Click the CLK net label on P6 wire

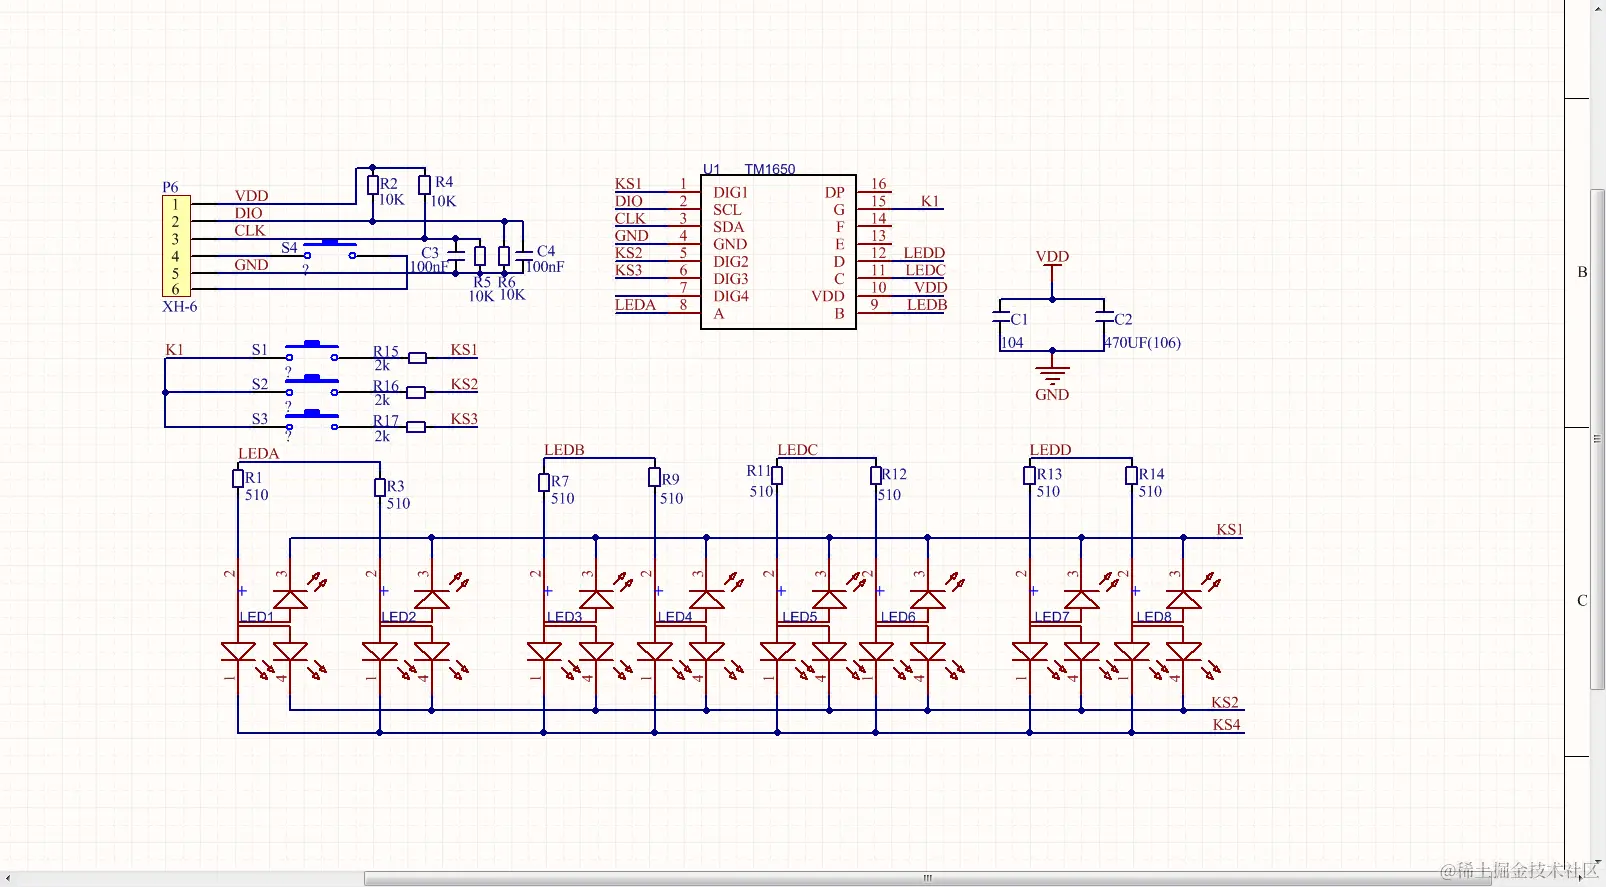(x=250, y=231)
